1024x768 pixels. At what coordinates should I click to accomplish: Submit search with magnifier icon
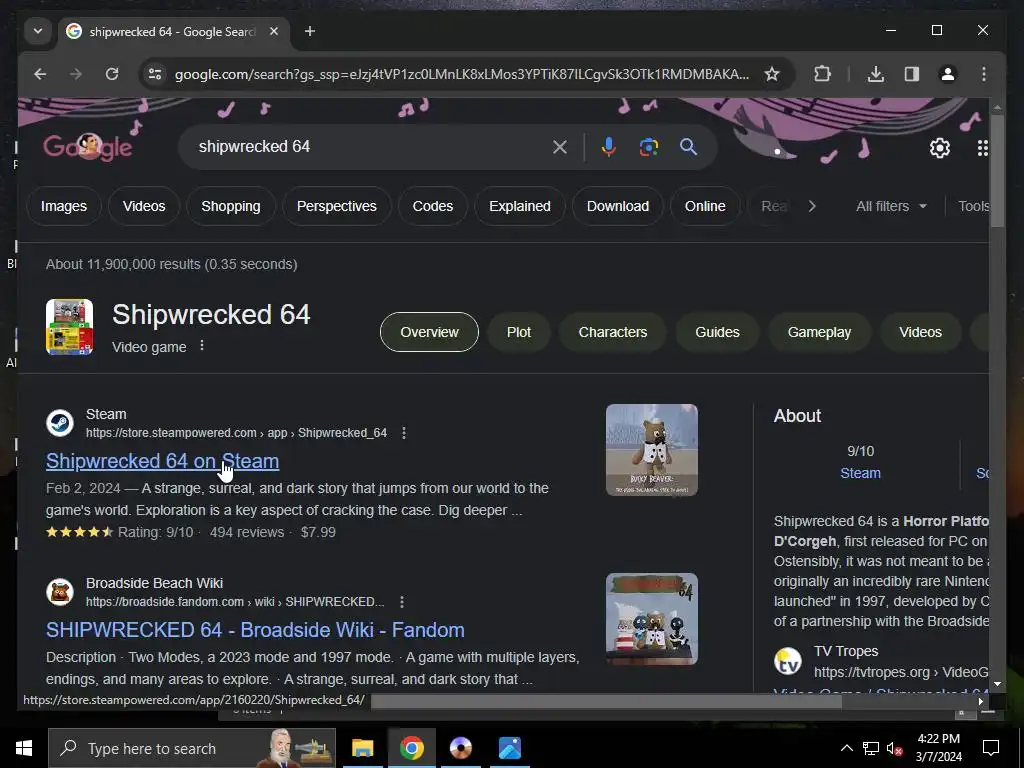[688, 147]
